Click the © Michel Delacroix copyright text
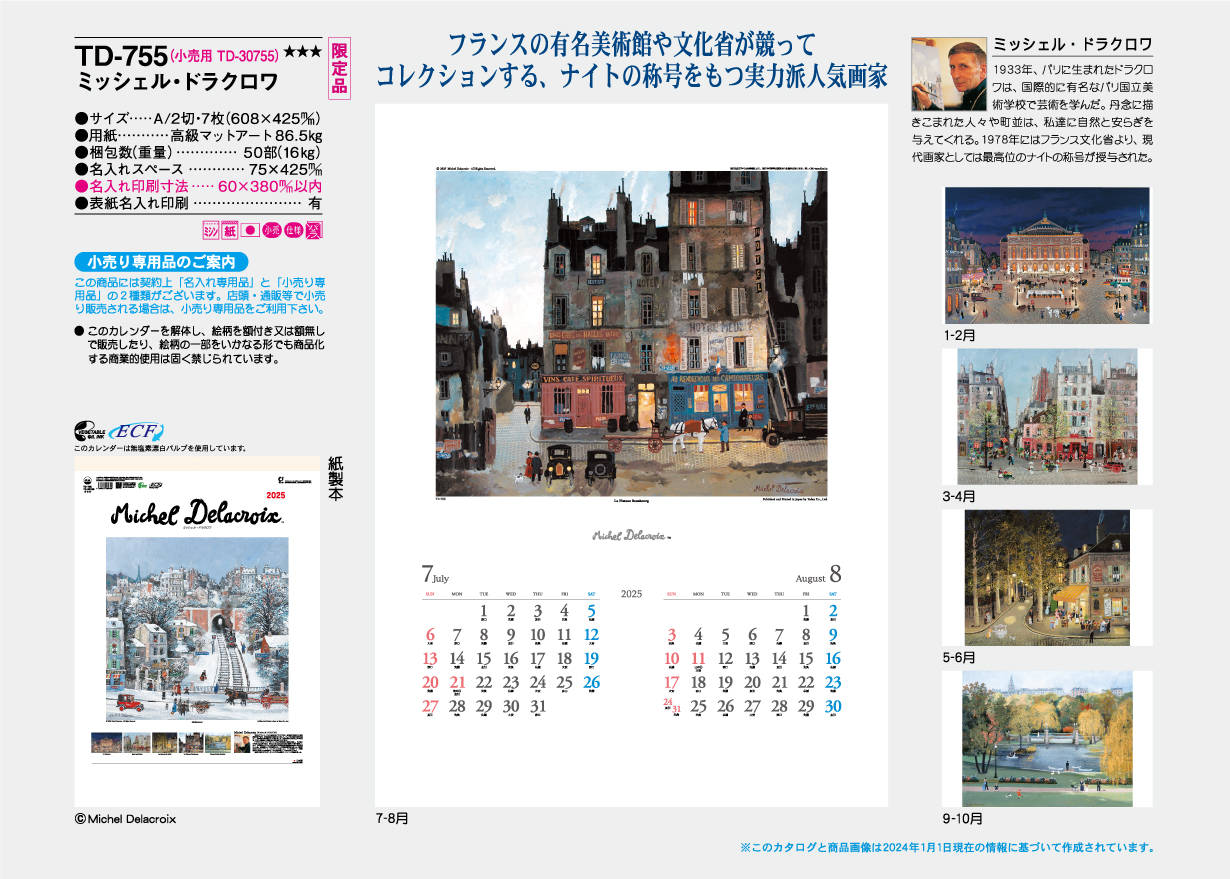This screenshot has width=1230, height=879. [x=125, y=818]
